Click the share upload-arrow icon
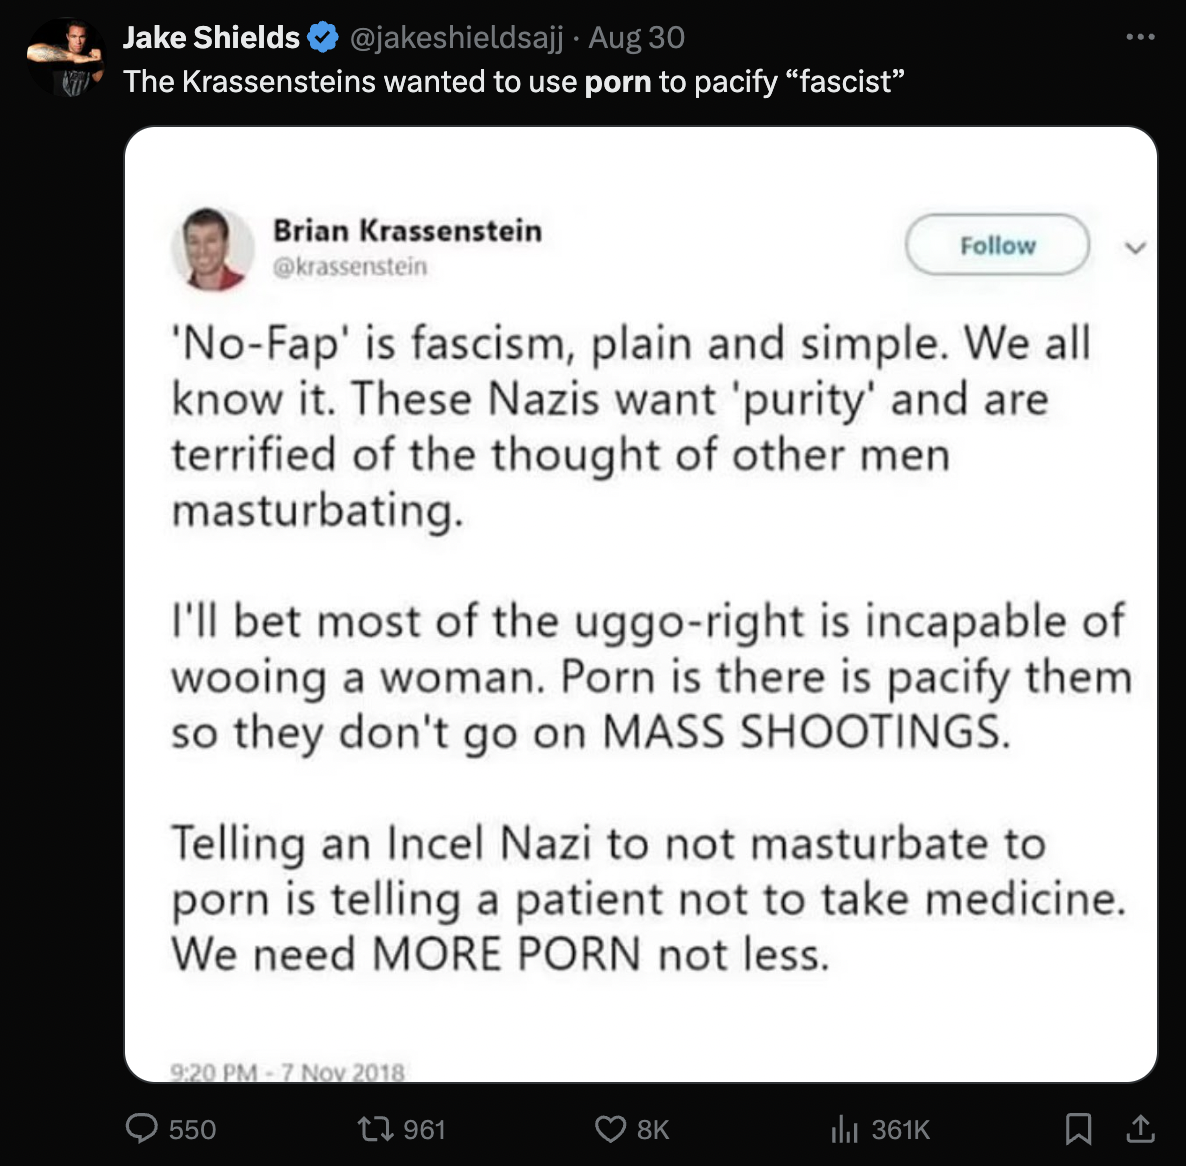Image resolution: width=1186 pixels, height=1166 pixels. [x=1140, y=1129]
